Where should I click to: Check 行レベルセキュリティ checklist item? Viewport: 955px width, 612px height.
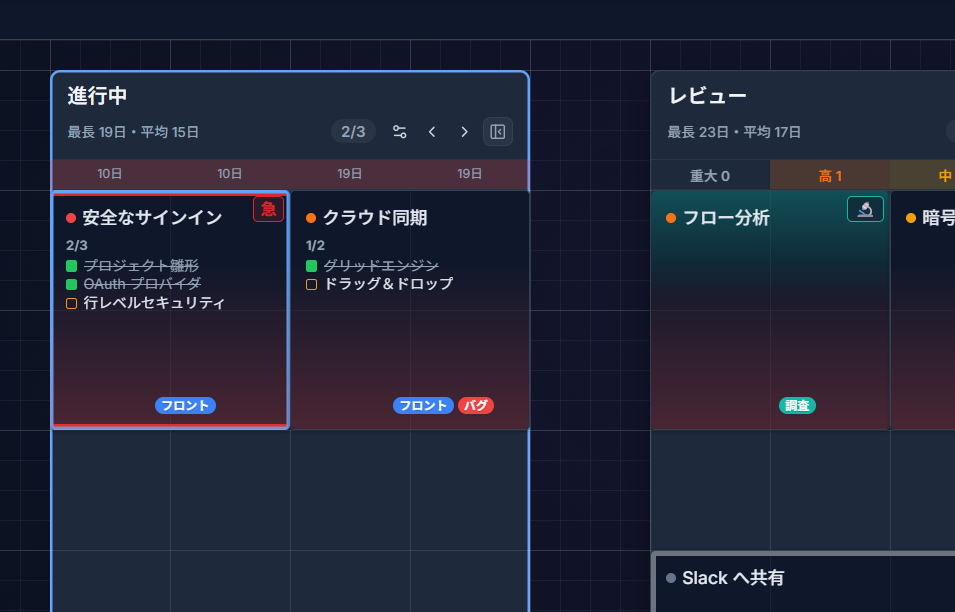click(71, 303)
